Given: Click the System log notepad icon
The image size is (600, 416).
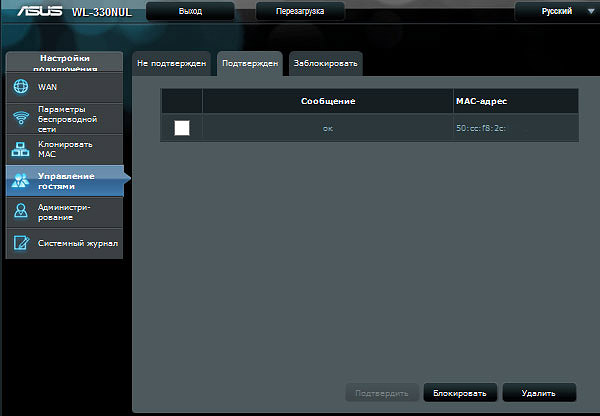Looking at the screenshot, I should [x=21, y=243].
